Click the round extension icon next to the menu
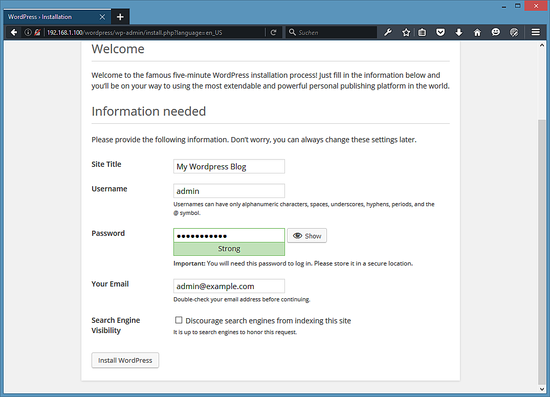 tap(514, 33)
